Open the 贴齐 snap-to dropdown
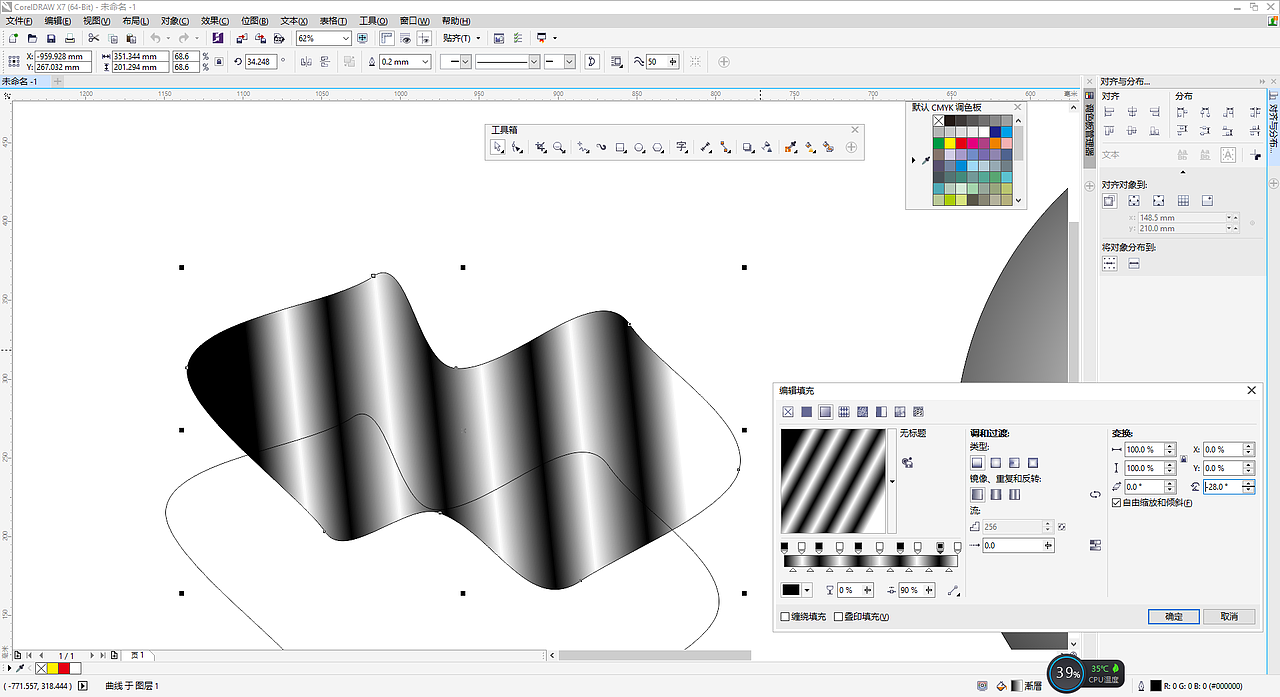 pos(478,38)
